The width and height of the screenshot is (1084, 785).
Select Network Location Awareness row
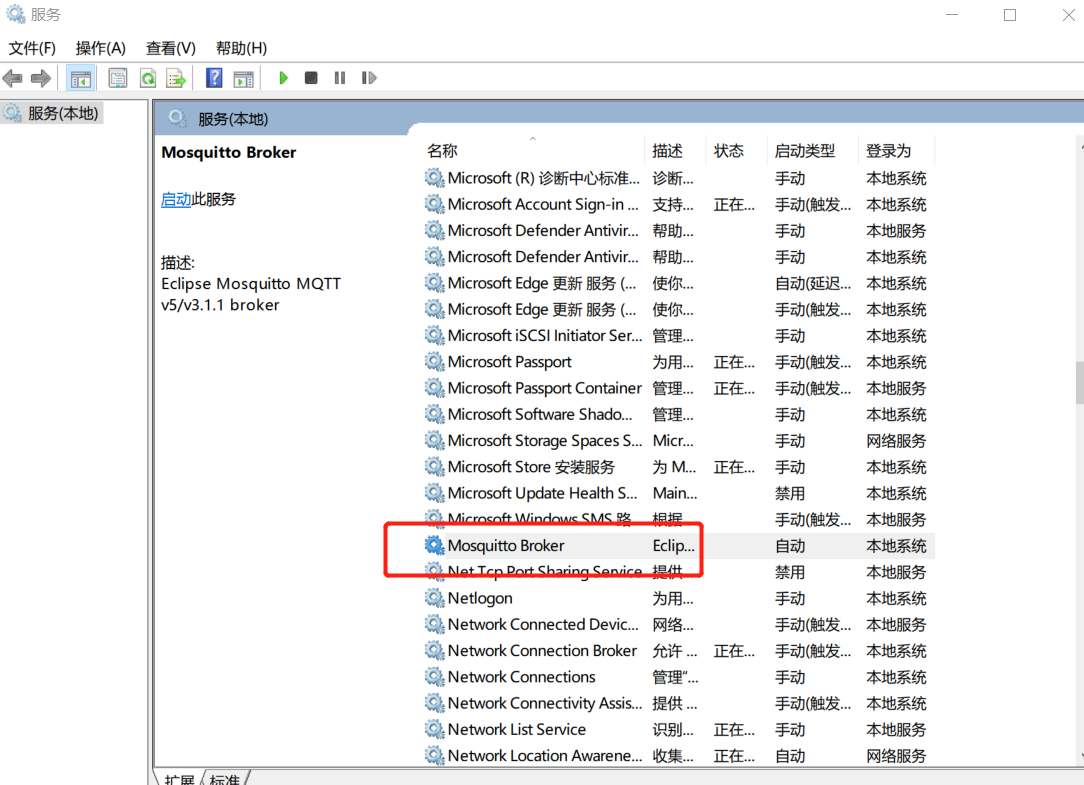pyautogui.click(x=679, y=757)
